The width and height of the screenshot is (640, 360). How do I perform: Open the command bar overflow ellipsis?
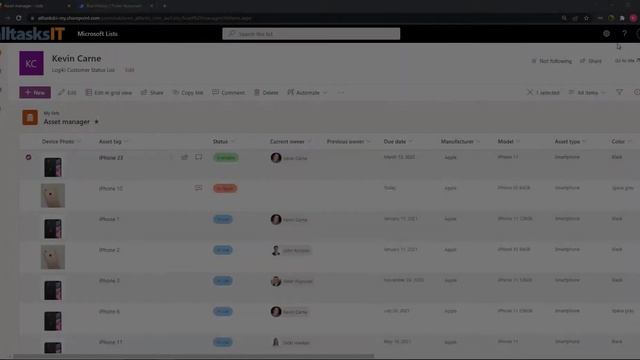(x=341, y=93)
